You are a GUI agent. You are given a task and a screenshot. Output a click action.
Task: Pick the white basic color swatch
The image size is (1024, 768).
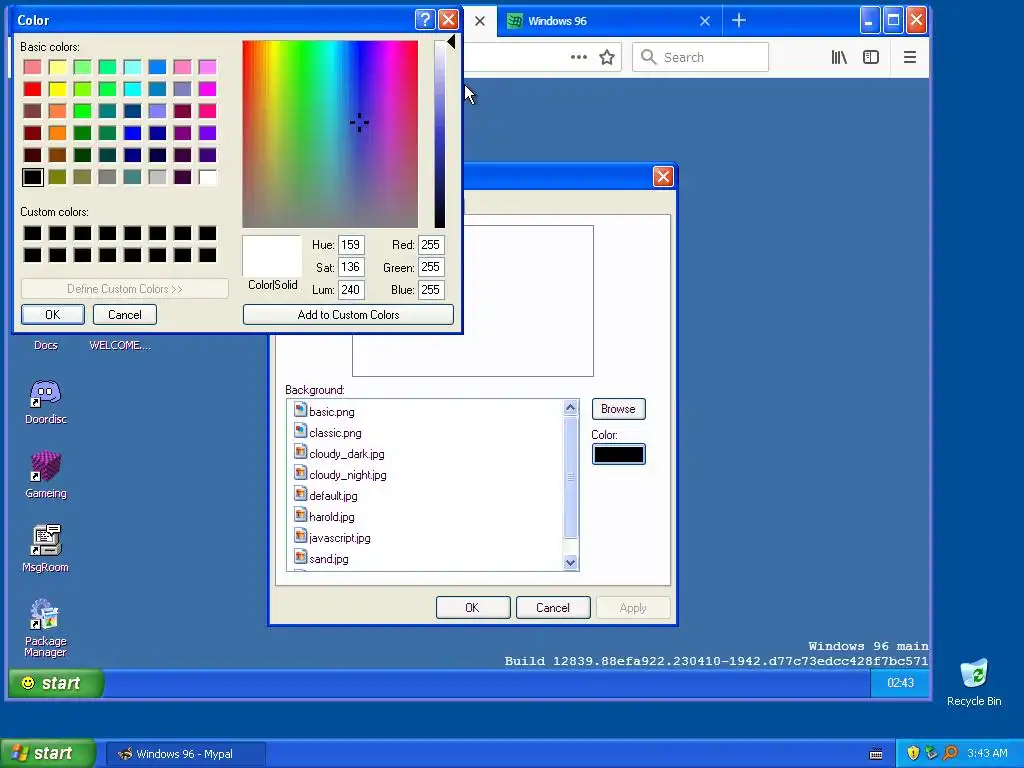click(207, 177)
